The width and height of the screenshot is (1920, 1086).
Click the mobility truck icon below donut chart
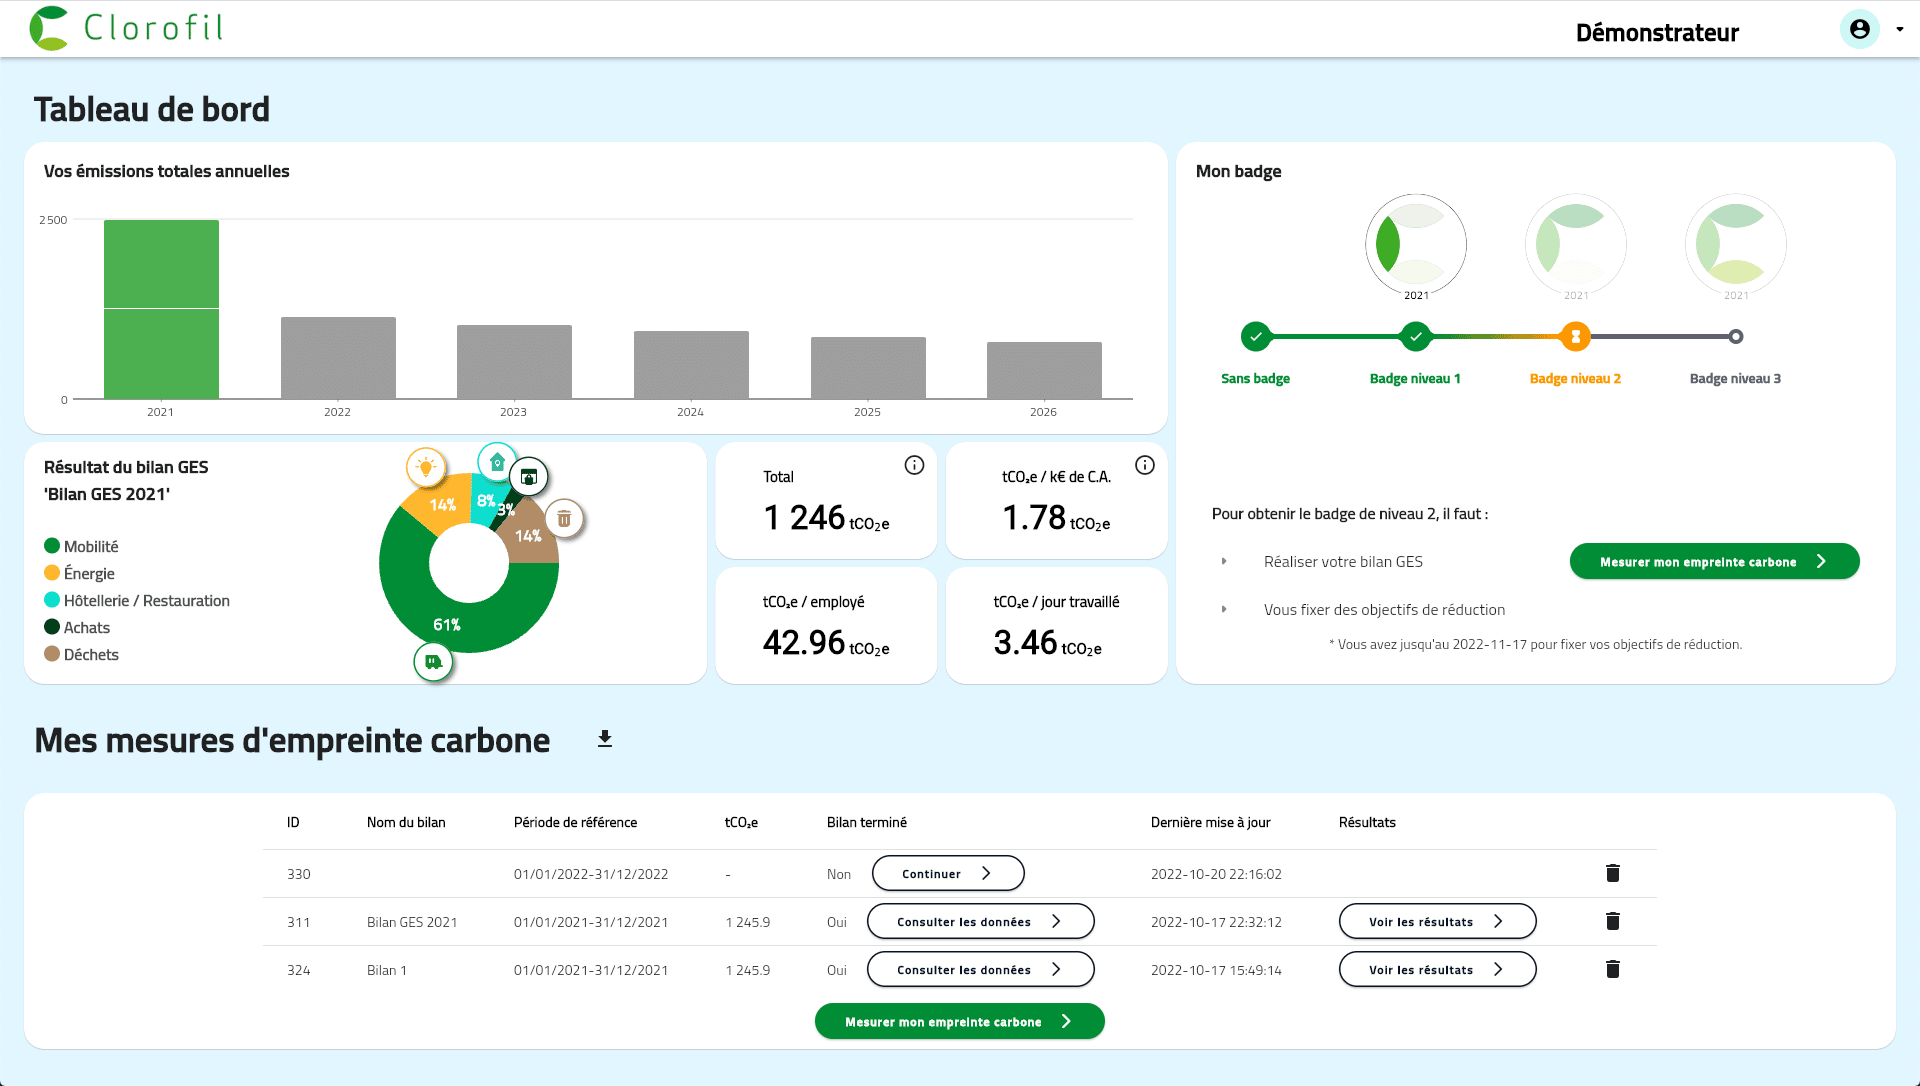433,662
